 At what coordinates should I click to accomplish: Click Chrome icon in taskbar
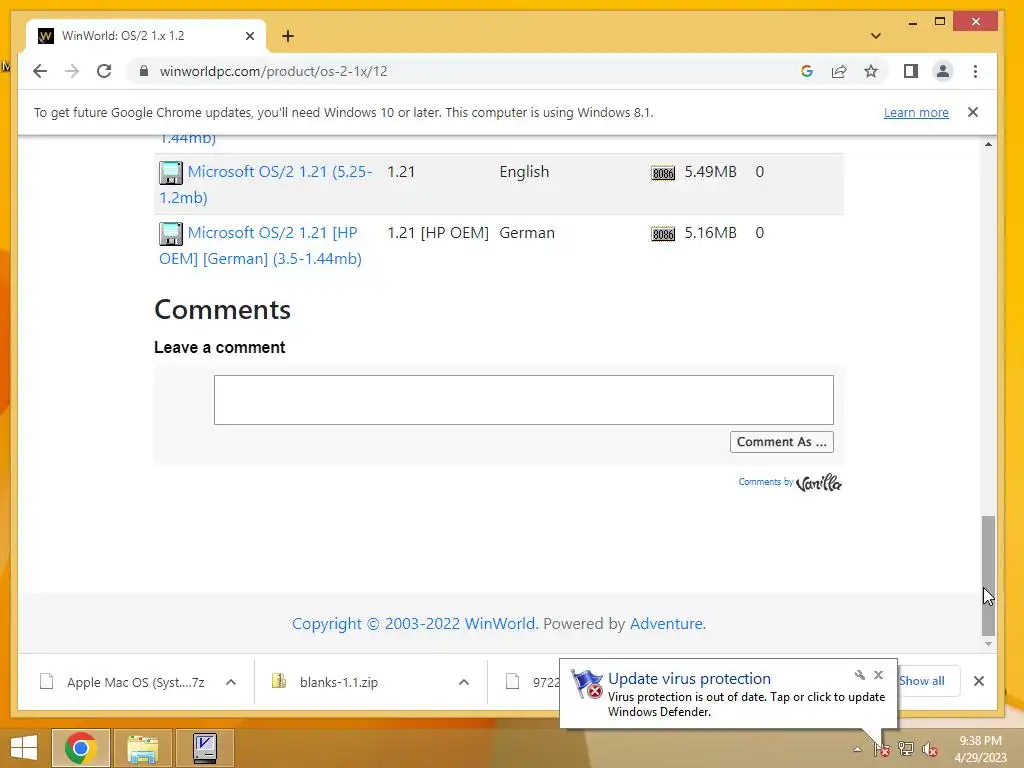[x=80, y=748]
